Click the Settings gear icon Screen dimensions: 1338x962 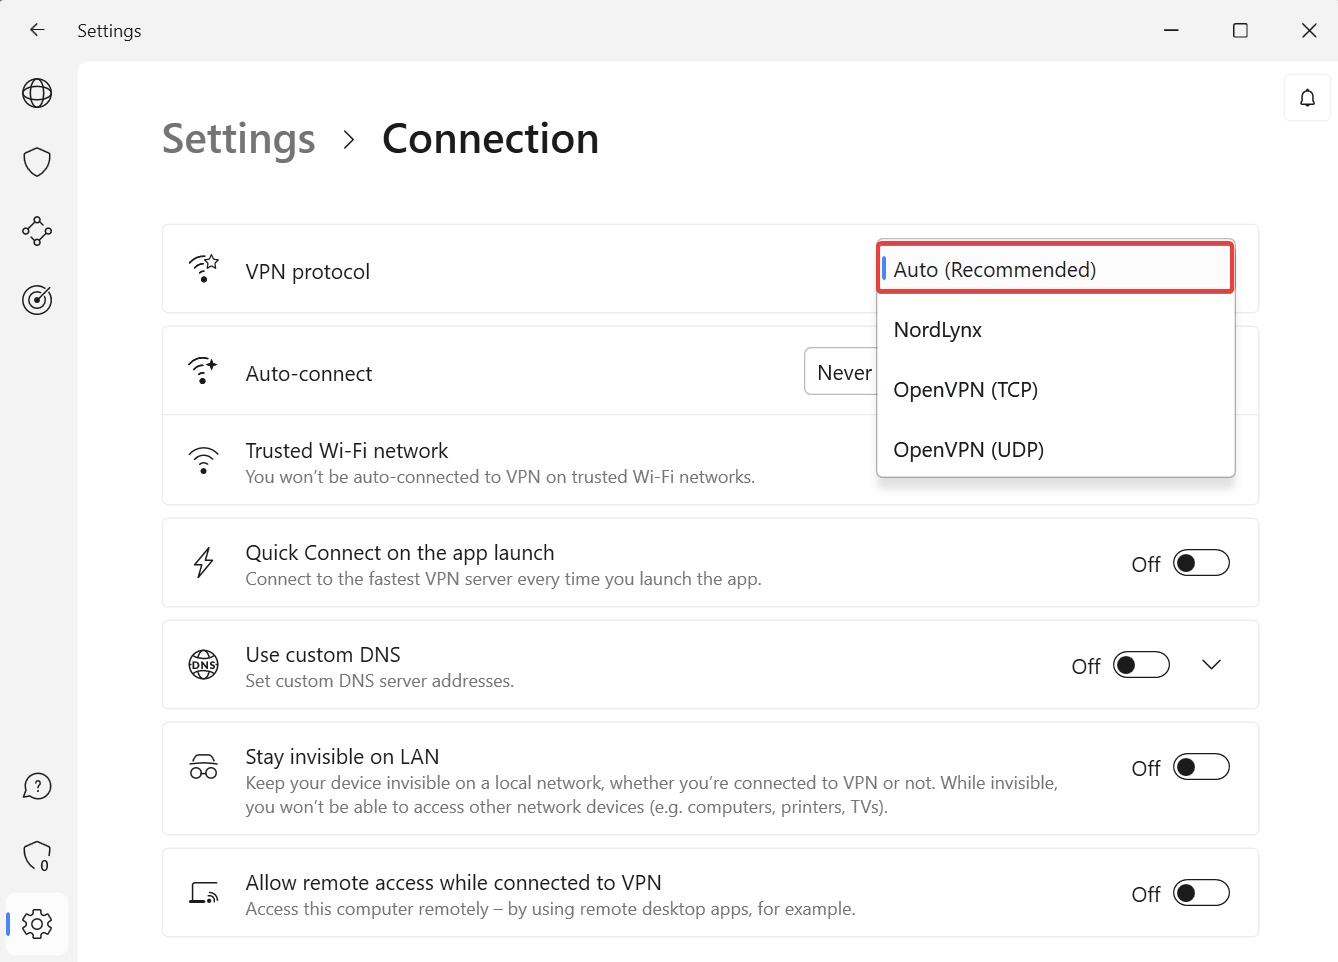(x=36, y=924)
